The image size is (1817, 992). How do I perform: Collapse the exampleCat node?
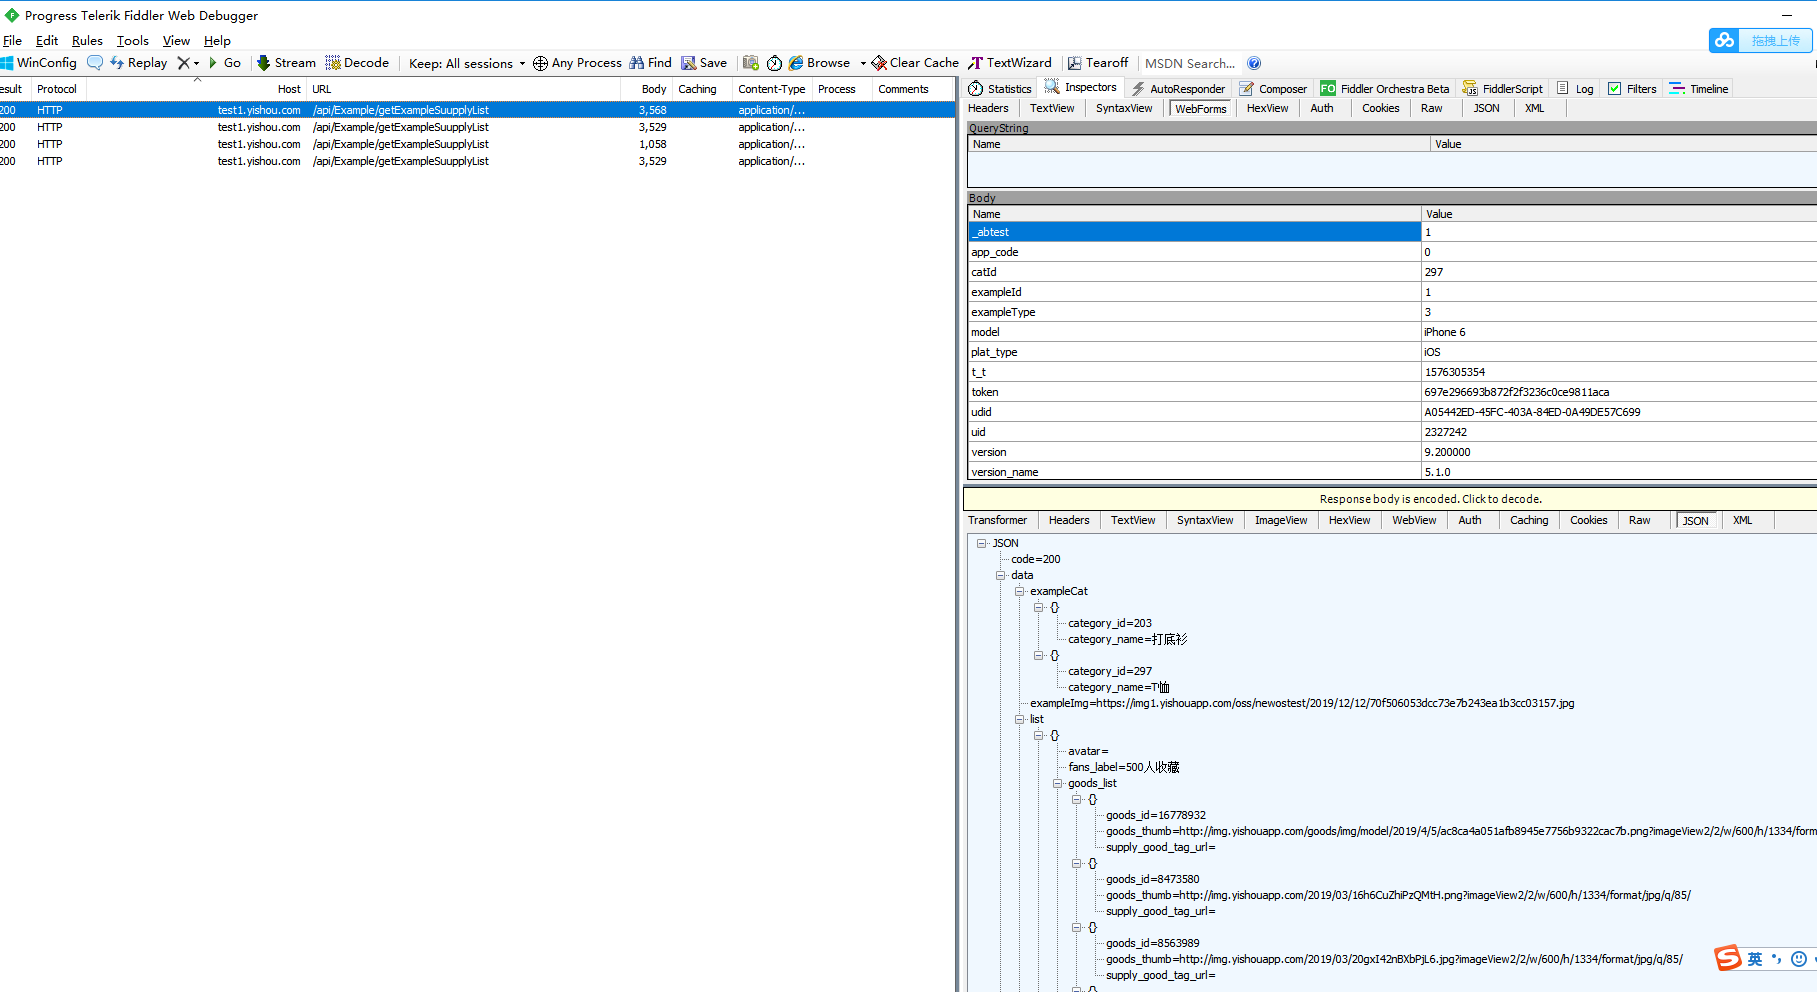(x=1020, y=591)
